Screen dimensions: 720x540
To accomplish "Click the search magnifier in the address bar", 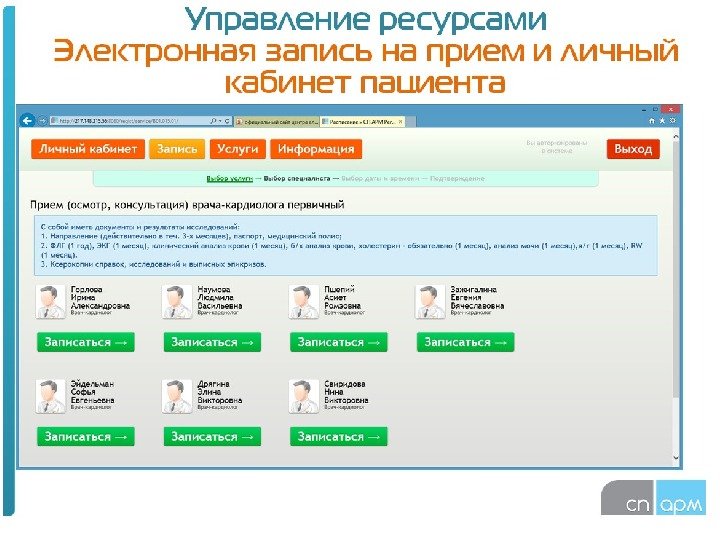I will (213, 121).
